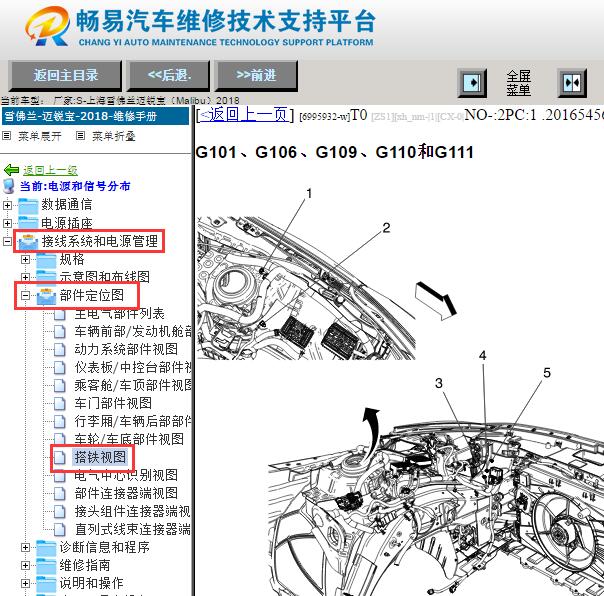Viewport: 604px width, 596px height.
Task: Click the 部件连接器端视图 document icon
Action: click(59, 494)
